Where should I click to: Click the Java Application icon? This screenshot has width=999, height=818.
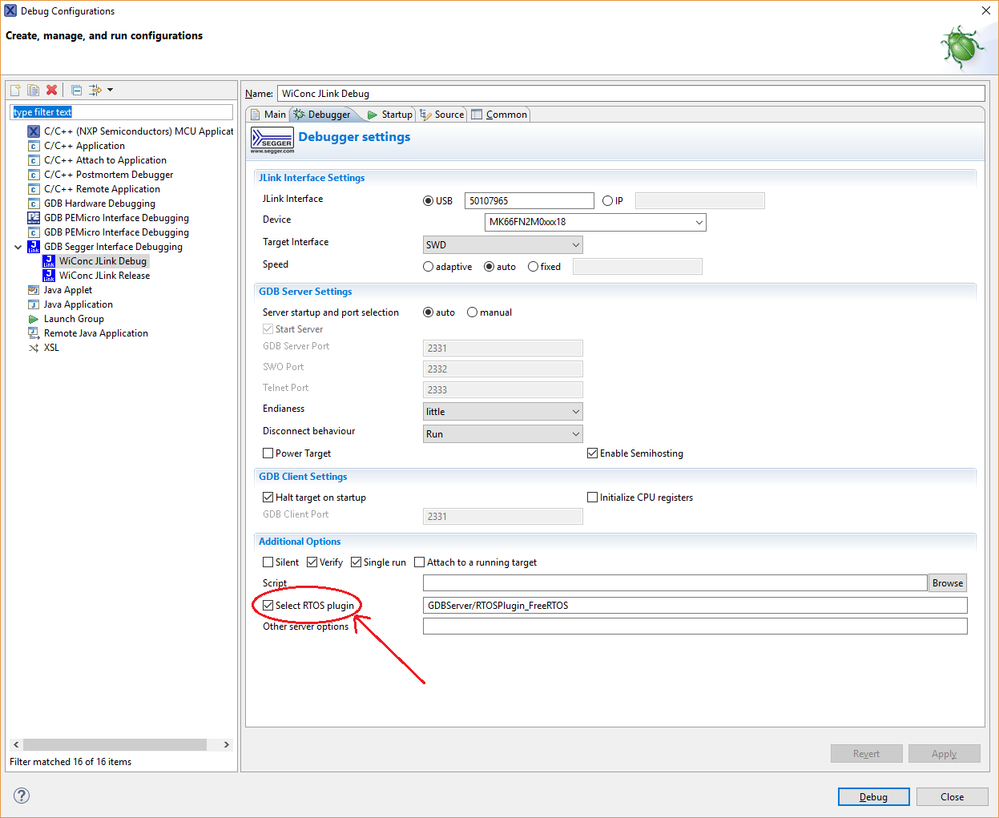tap(34, 305)
